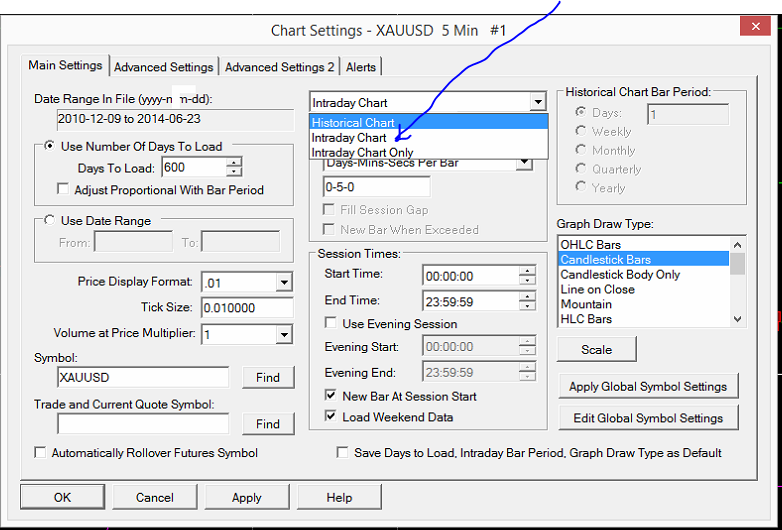782x530 pixels.
Task: Open Help for chart settings
Action: click(x=339, y=497)
